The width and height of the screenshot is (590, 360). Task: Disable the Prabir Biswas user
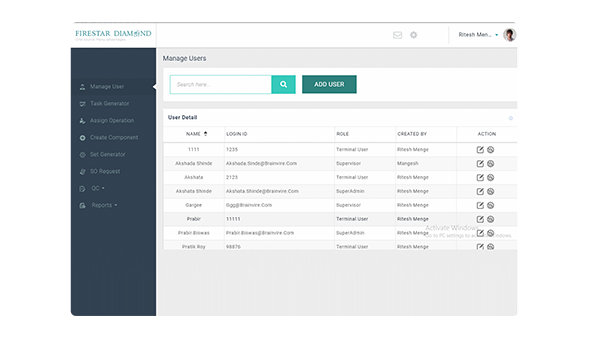491,233
